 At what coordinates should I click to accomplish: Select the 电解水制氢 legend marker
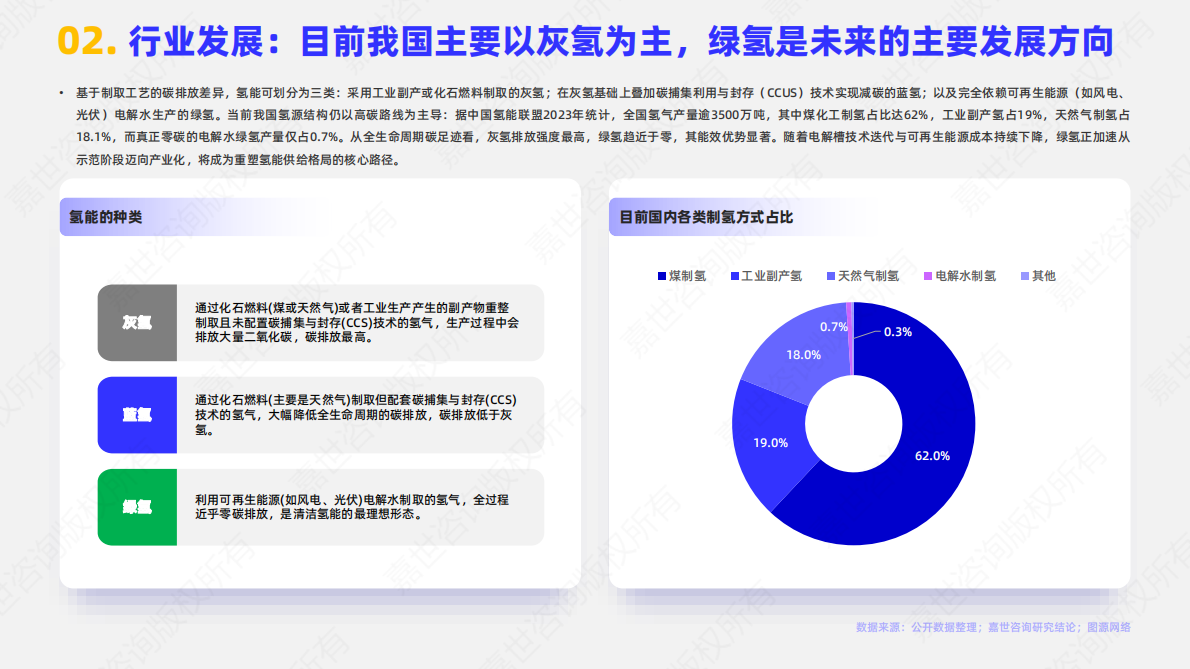(928, 276)
